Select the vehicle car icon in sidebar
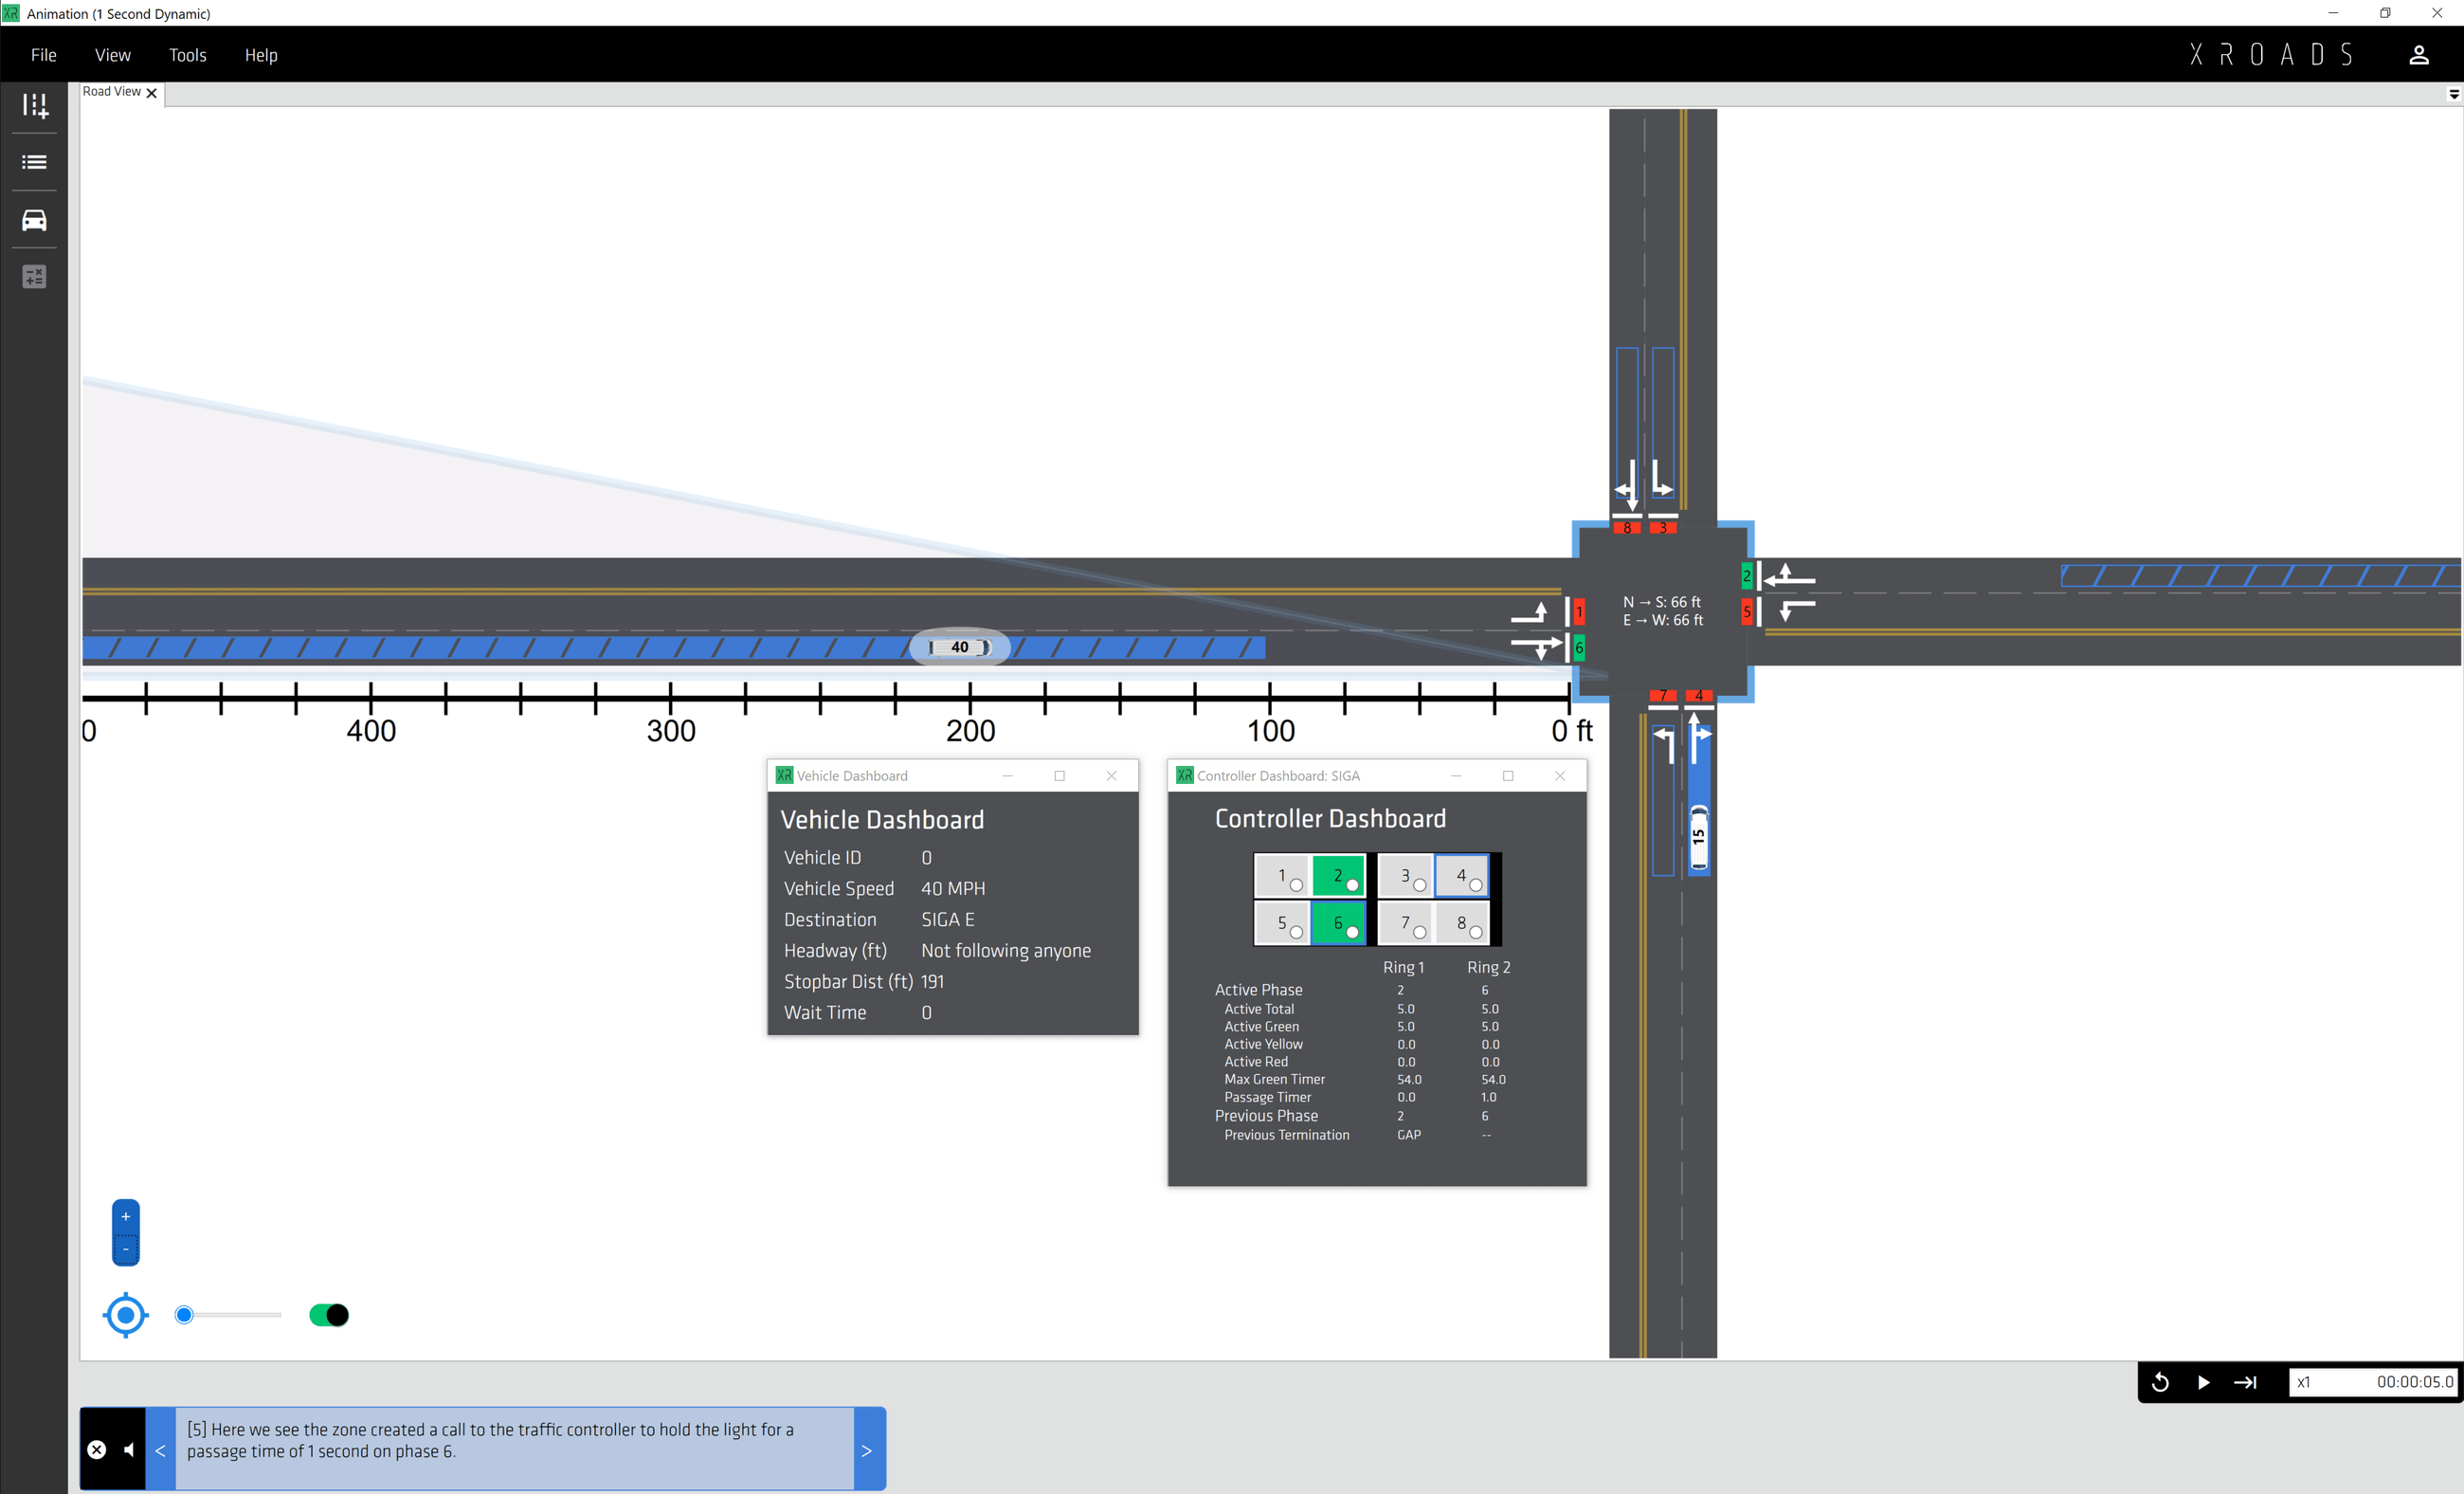 pyautogui.click(x=35, y=220)
